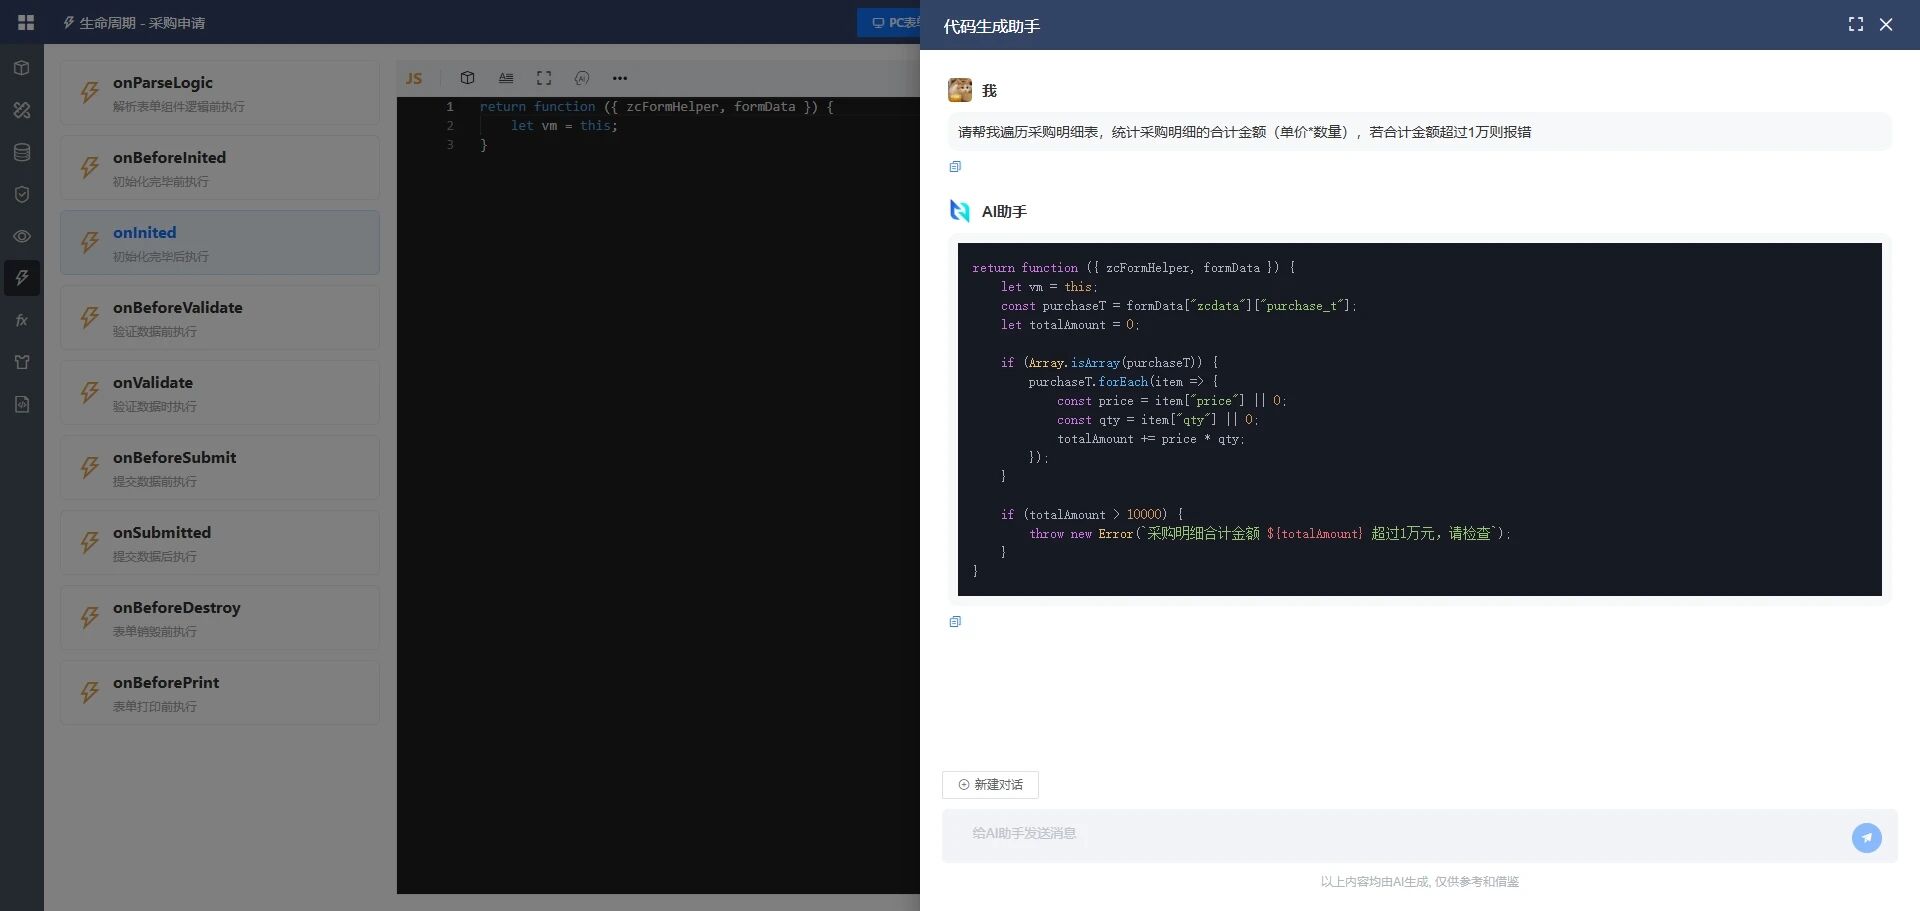Open the AI assistant toolbar icon
The image size is (1920, 911).
582,78
